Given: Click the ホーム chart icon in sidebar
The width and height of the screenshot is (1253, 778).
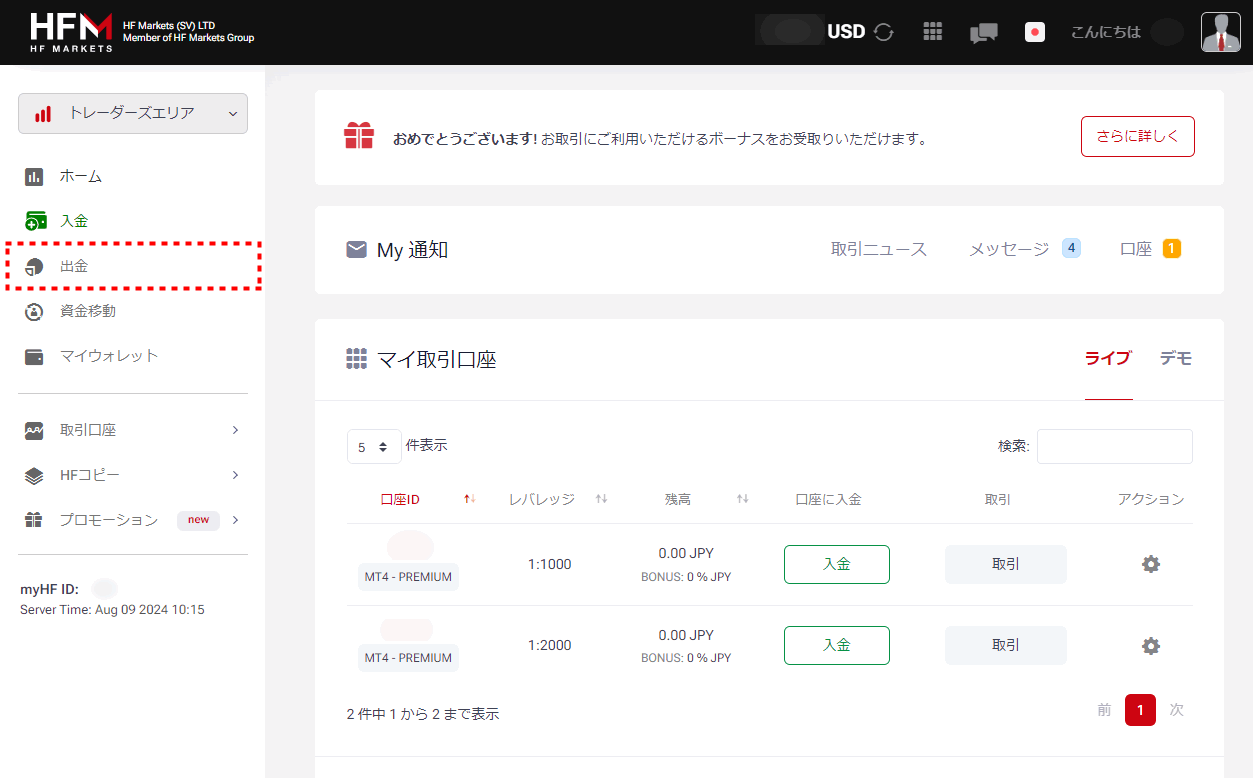Looking at the screenshot, I should click(34, 177).
